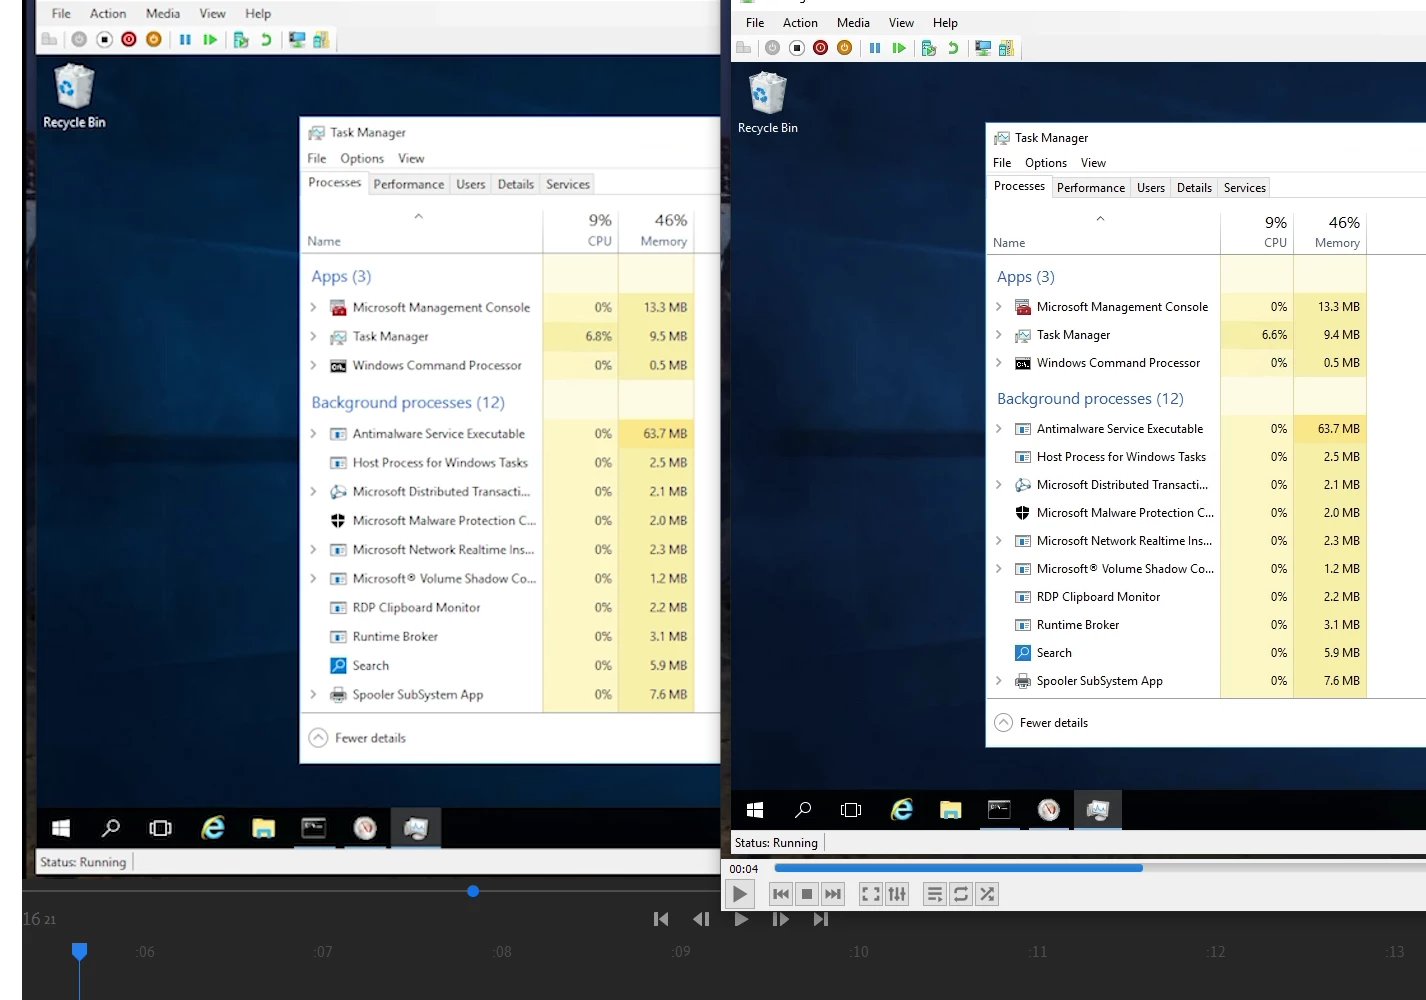Screen dimensions: 1426x1000
Task: Click the red Shut Down icon in right VM toolbar
Action: (x=820, y=48)
